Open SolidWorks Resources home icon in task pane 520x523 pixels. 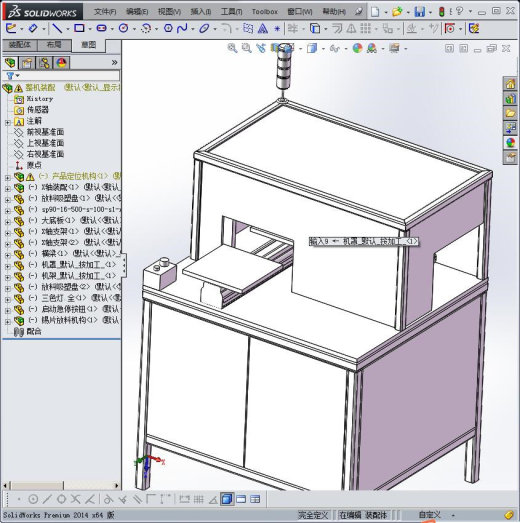click(510, 84)
